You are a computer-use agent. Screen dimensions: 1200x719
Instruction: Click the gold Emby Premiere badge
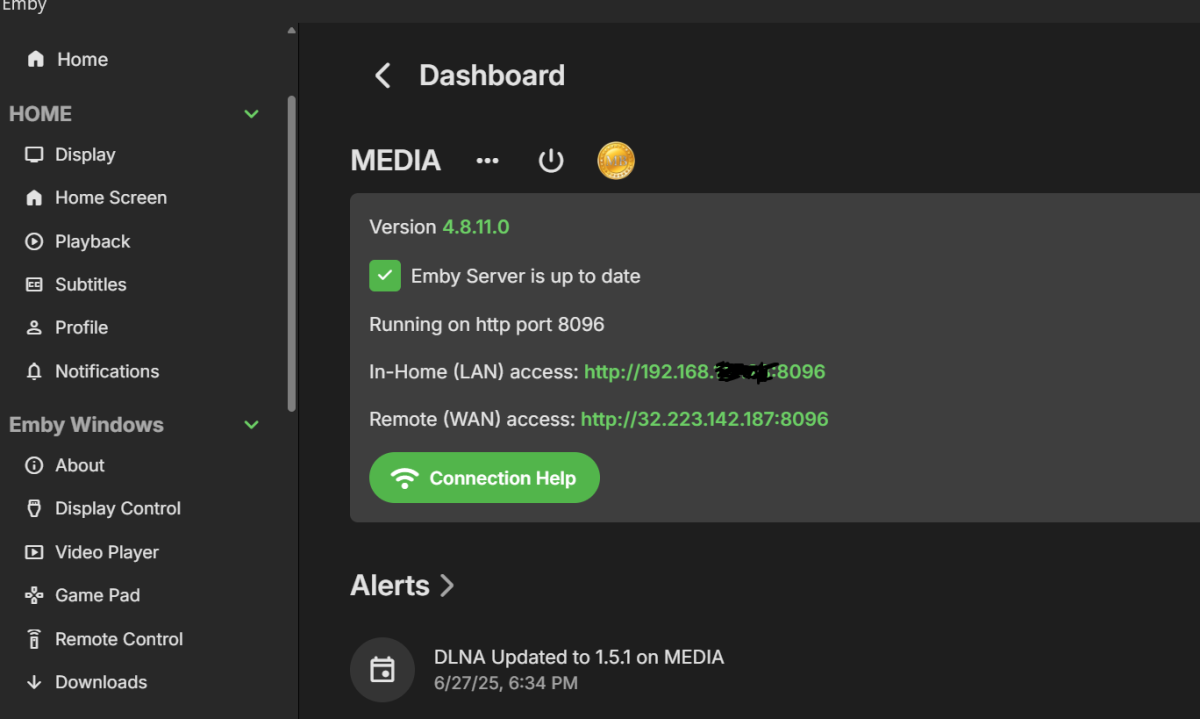(616, 161)
